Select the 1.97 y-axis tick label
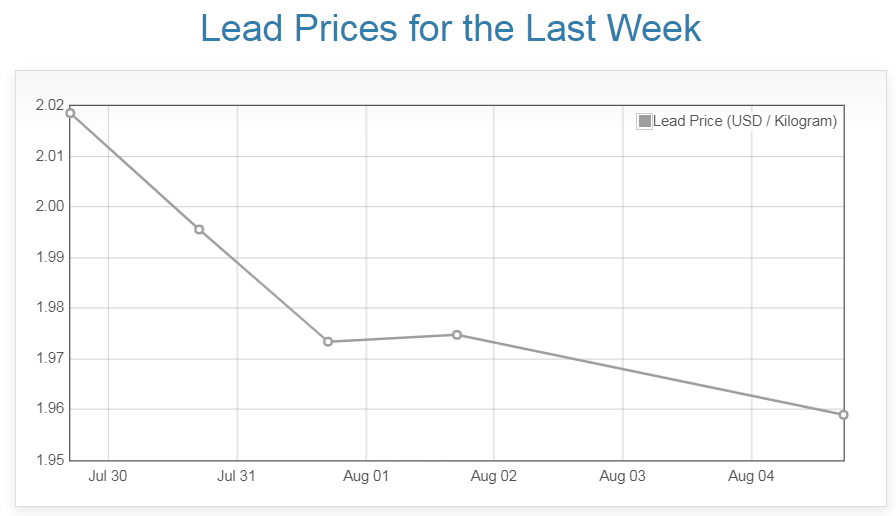The image size is (896, 516). pyautogui.click(x=49, y=358)
